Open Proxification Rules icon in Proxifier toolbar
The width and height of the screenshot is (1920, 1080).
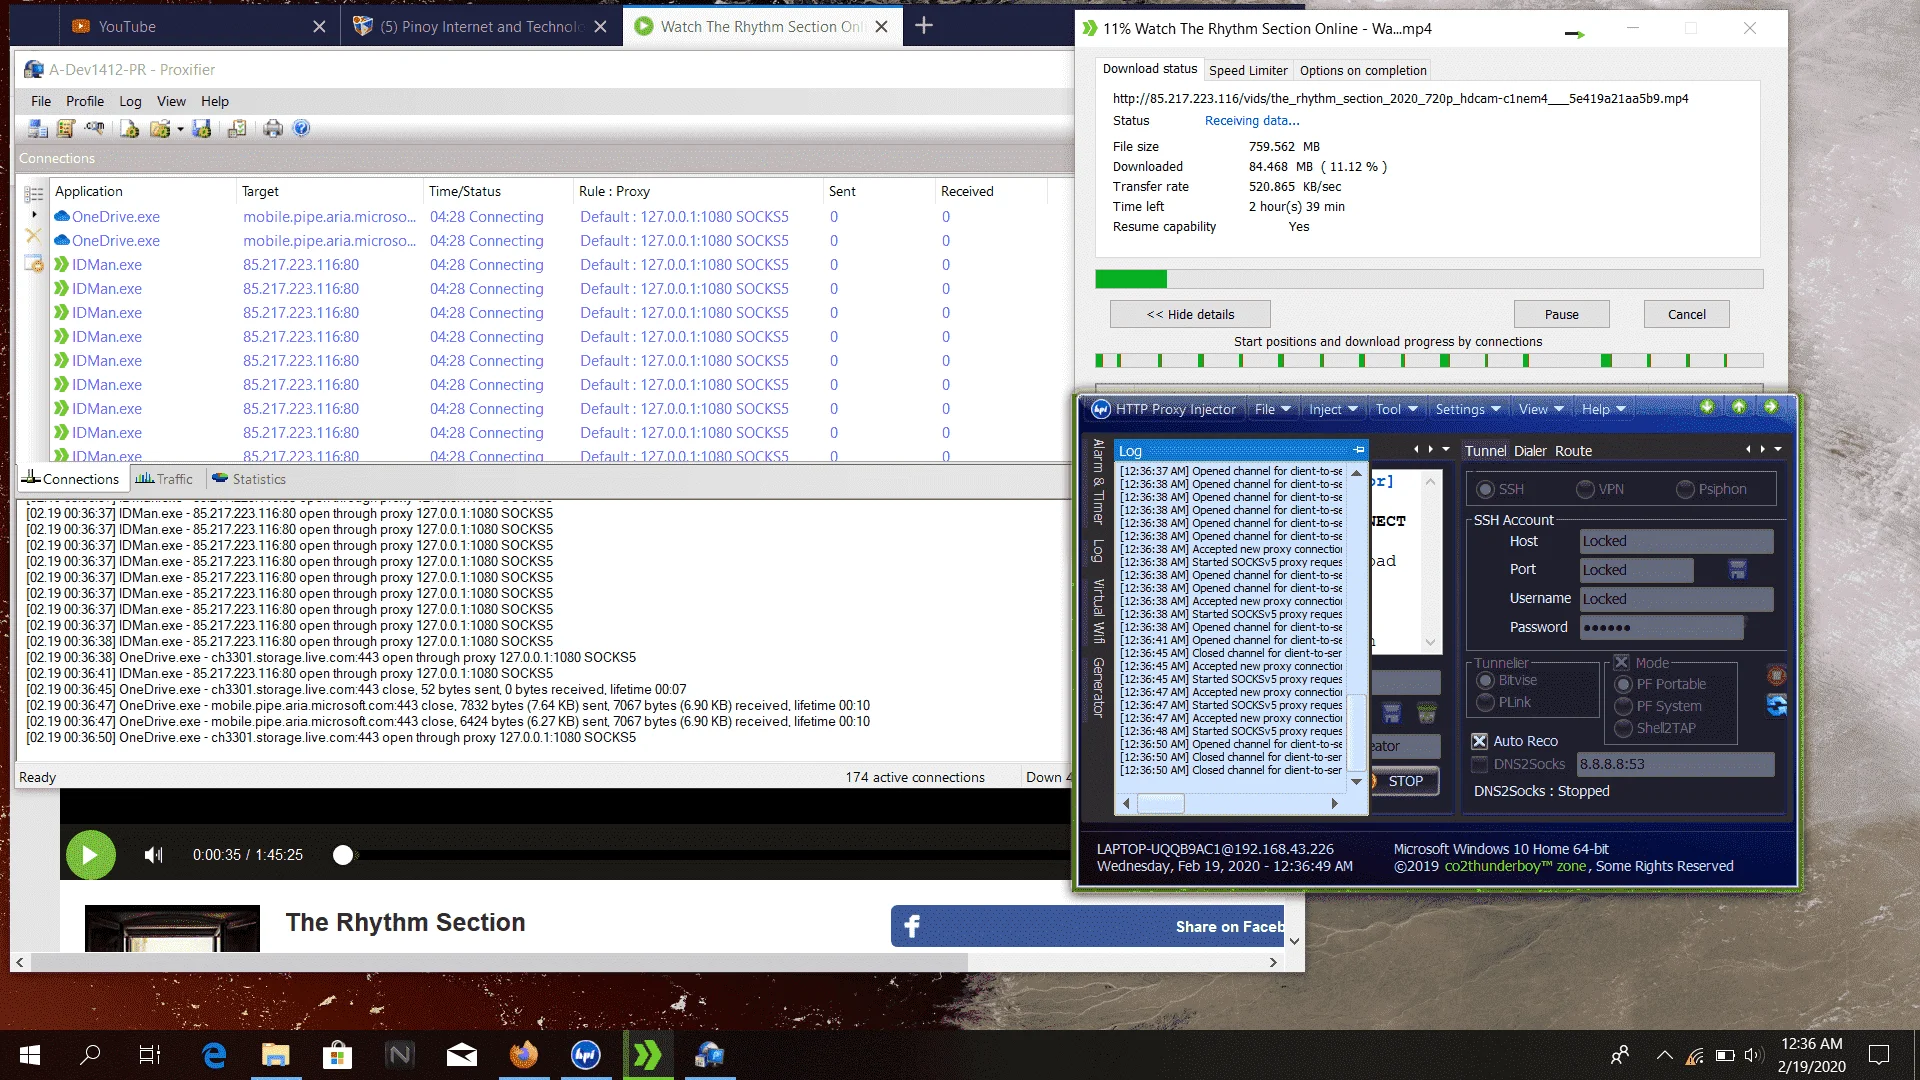pos(66,129)
